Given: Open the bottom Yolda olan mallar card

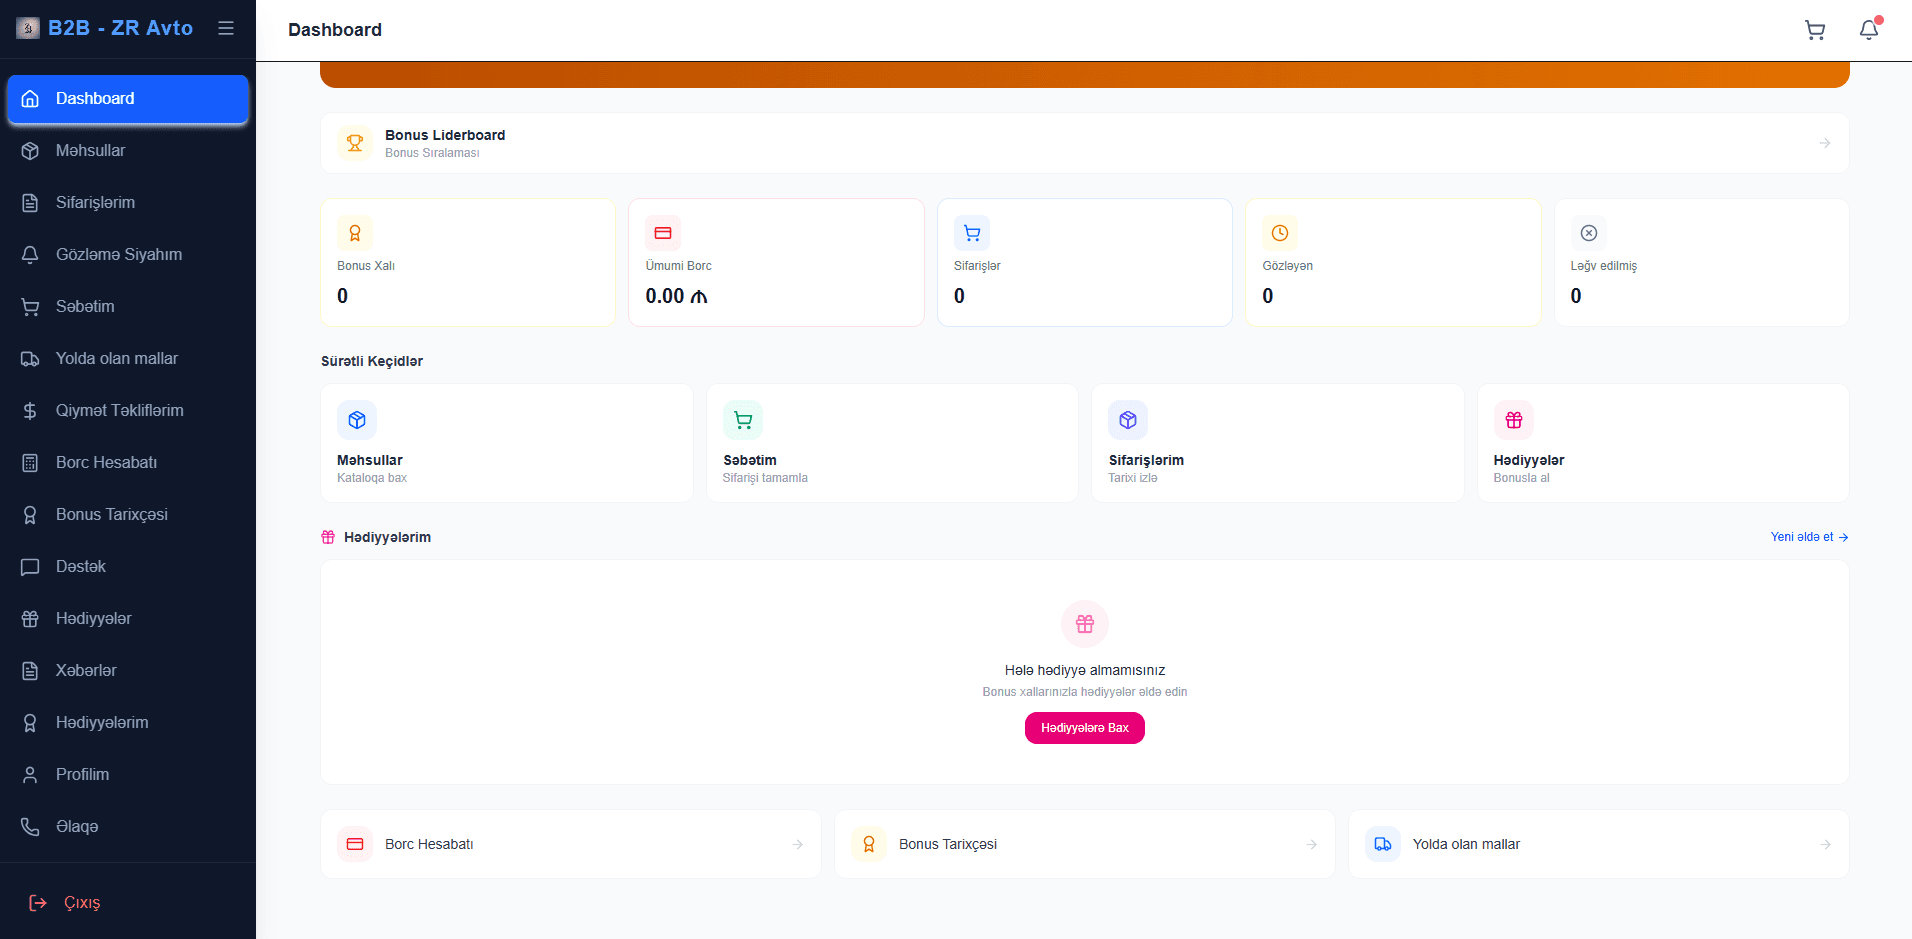Looking at the screenshot, I should pyautogui.click(x=1599, y=844).
